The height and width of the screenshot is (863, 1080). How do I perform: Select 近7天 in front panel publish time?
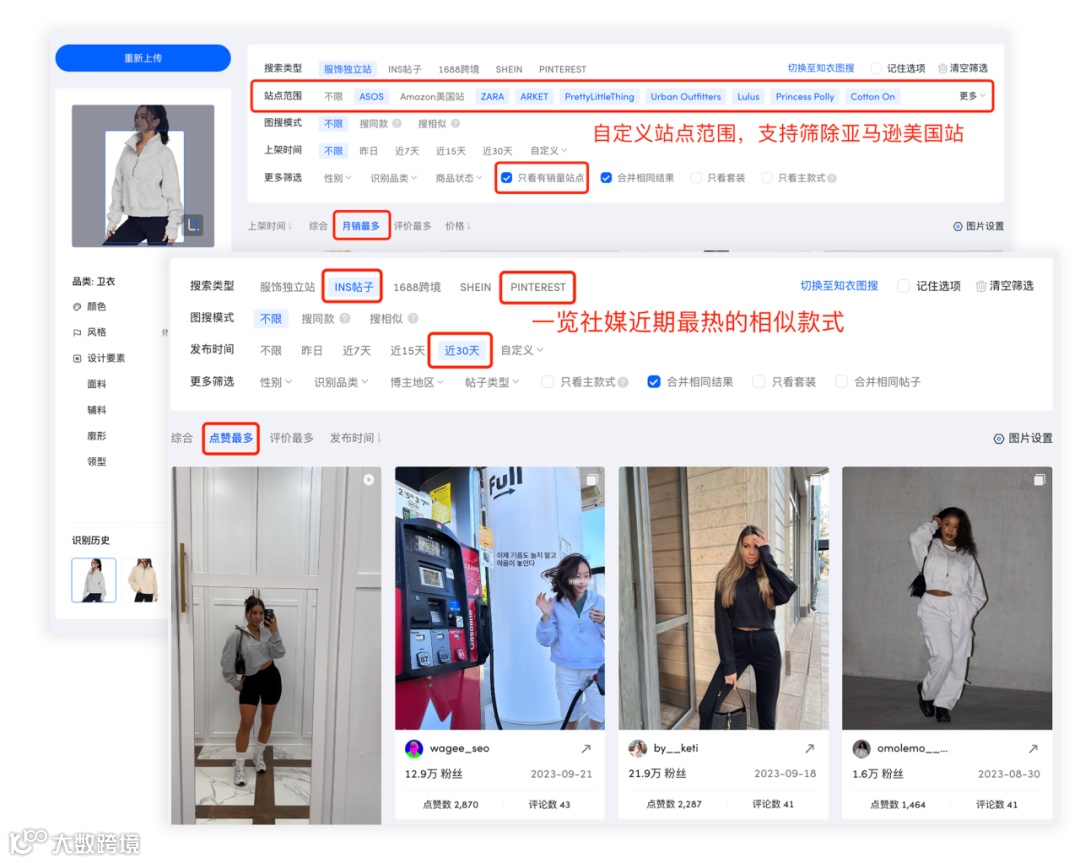point(356,350)
